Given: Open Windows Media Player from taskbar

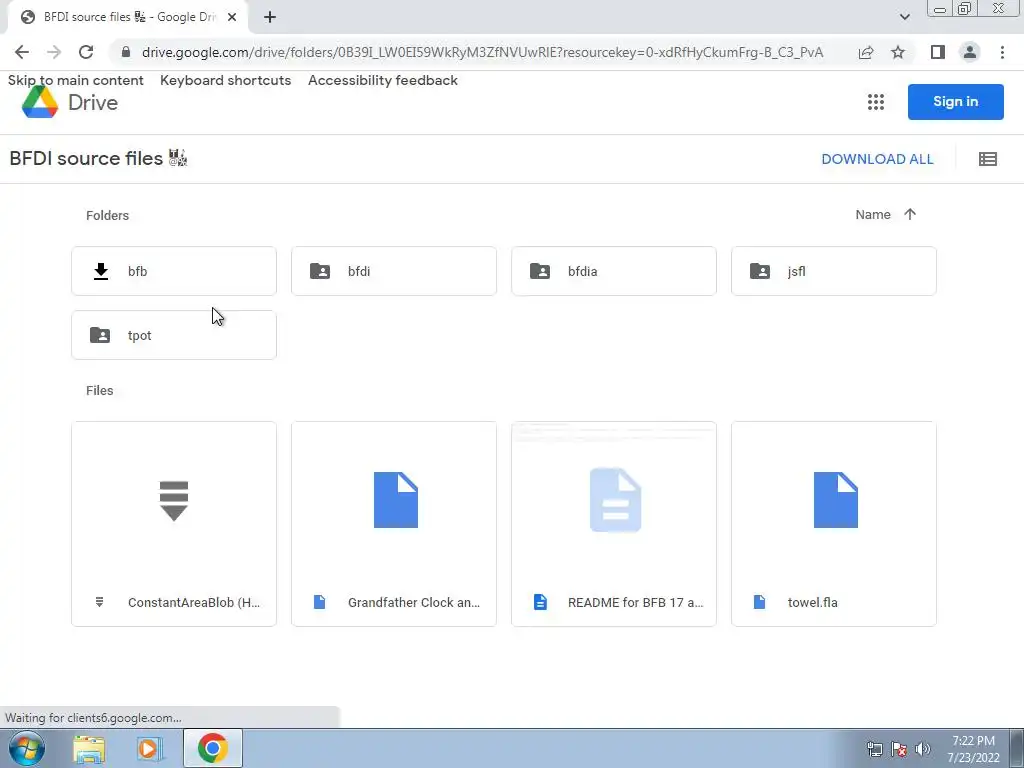Looking at the screenshot, I should (150, 749).
